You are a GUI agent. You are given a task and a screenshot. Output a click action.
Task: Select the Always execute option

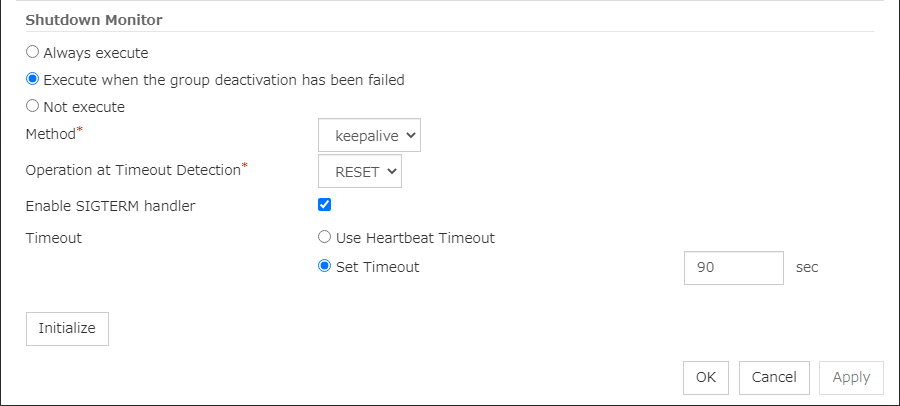tap(33, 52)
